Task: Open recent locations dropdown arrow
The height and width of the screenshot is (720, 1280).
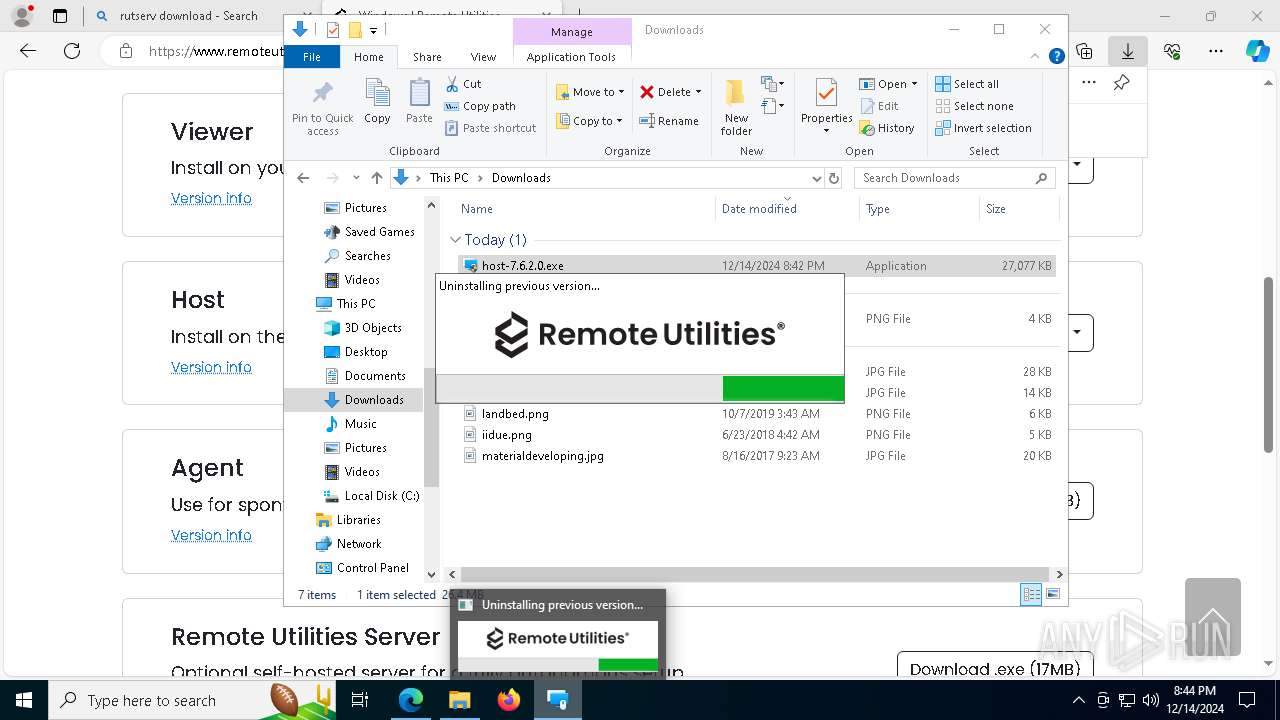Action: click(356, 178)
